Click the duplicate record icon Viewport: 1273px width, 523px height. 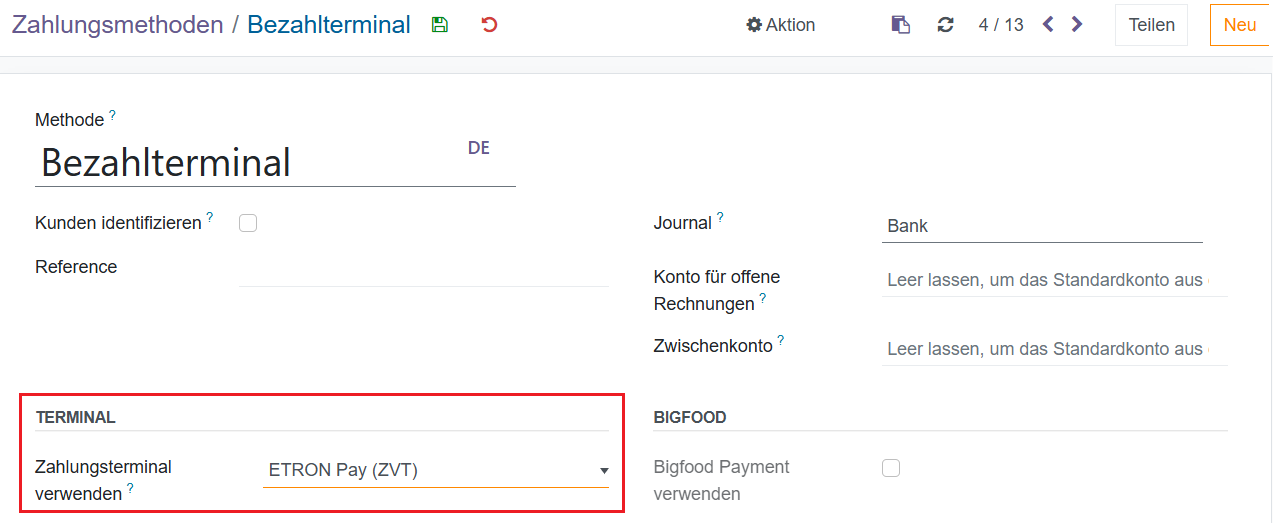point(901,25)
